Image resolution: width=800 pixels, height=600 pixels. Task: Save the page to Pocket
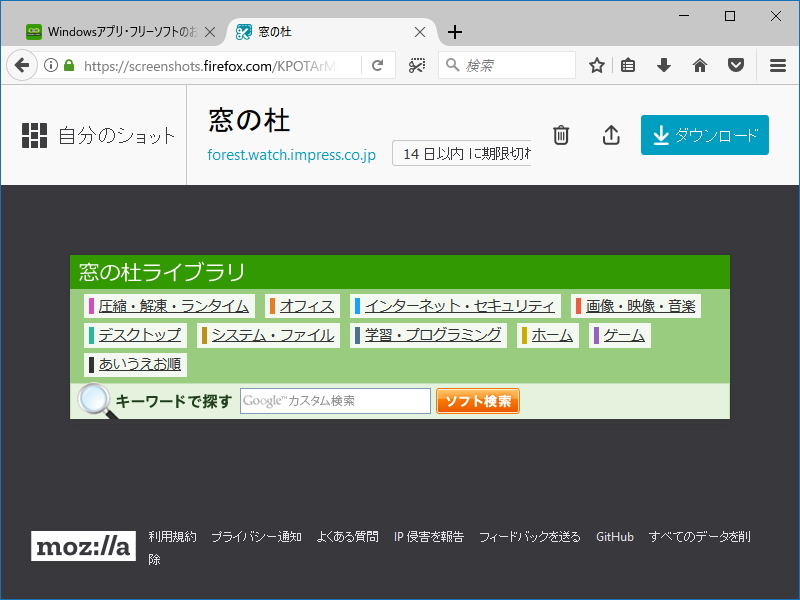(736, 65)
